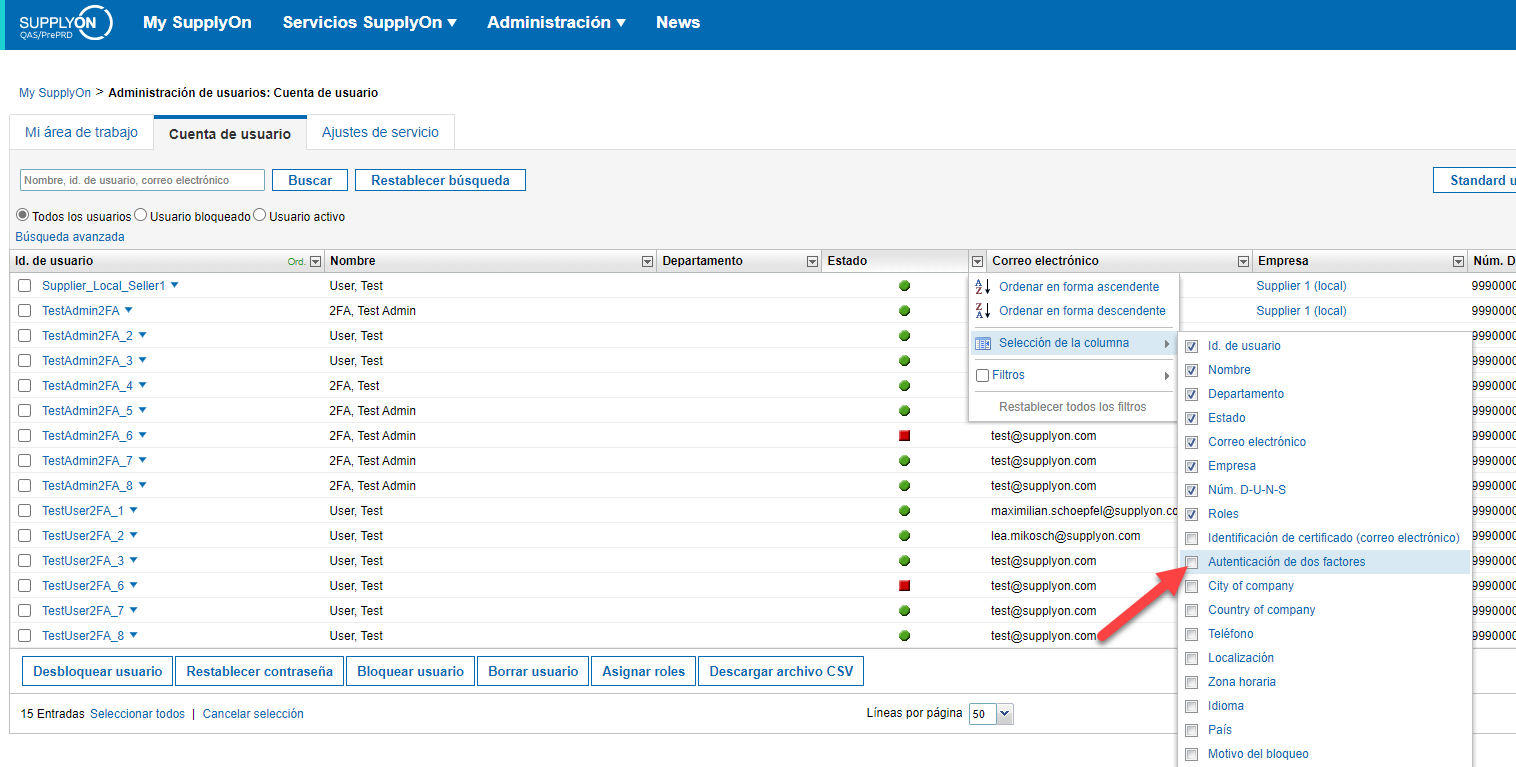Open the TestAdmin2FA_4 user link
This screenshot has width=1516, height=767.
point(87,386)
